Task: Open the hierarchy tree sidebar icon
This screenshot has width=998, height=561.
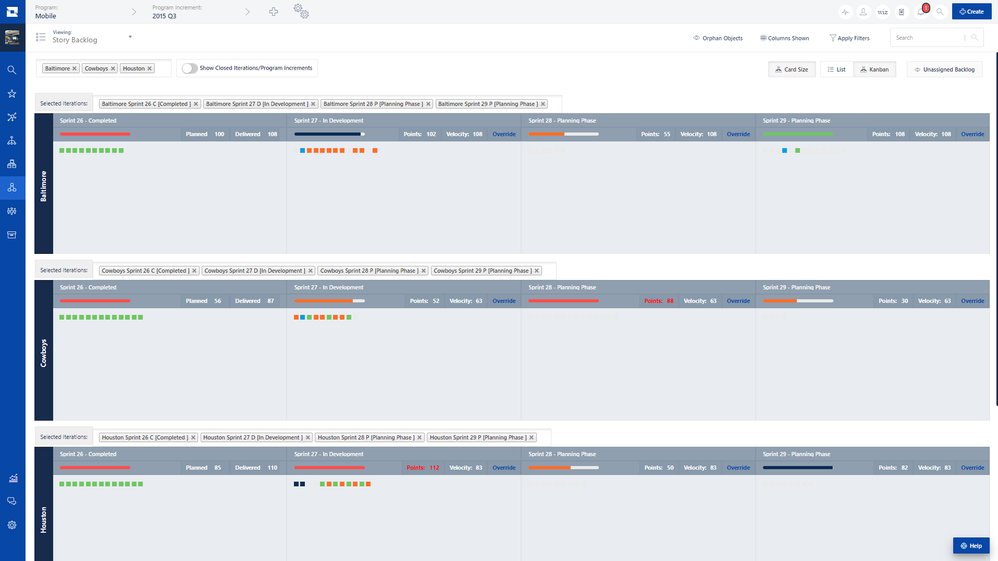Action: 12,141
